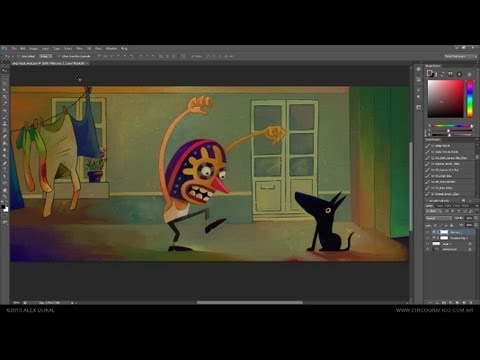Open the File menu
The width and height of the screenshot is (480, 360).
pos(14,49)
